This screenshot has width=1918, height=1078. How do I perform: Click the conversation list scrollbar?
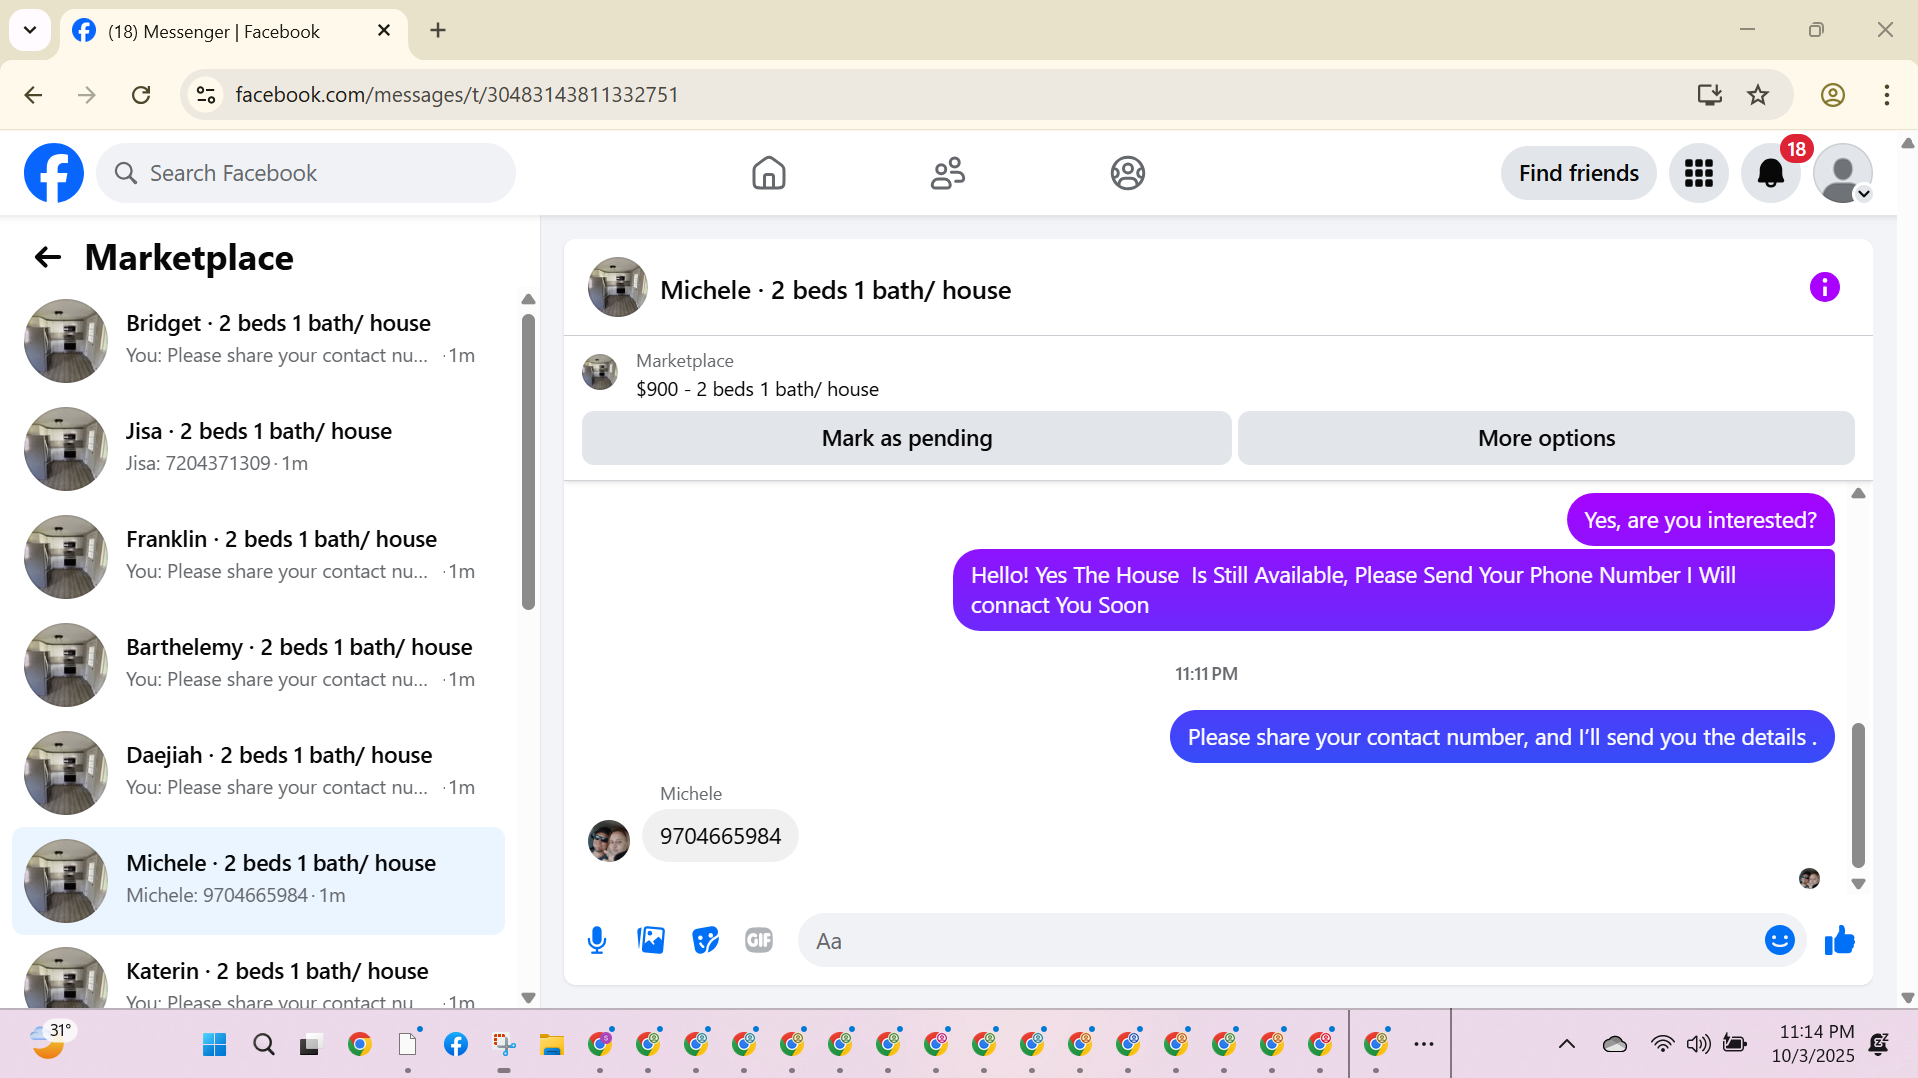[x=528, y=460]
